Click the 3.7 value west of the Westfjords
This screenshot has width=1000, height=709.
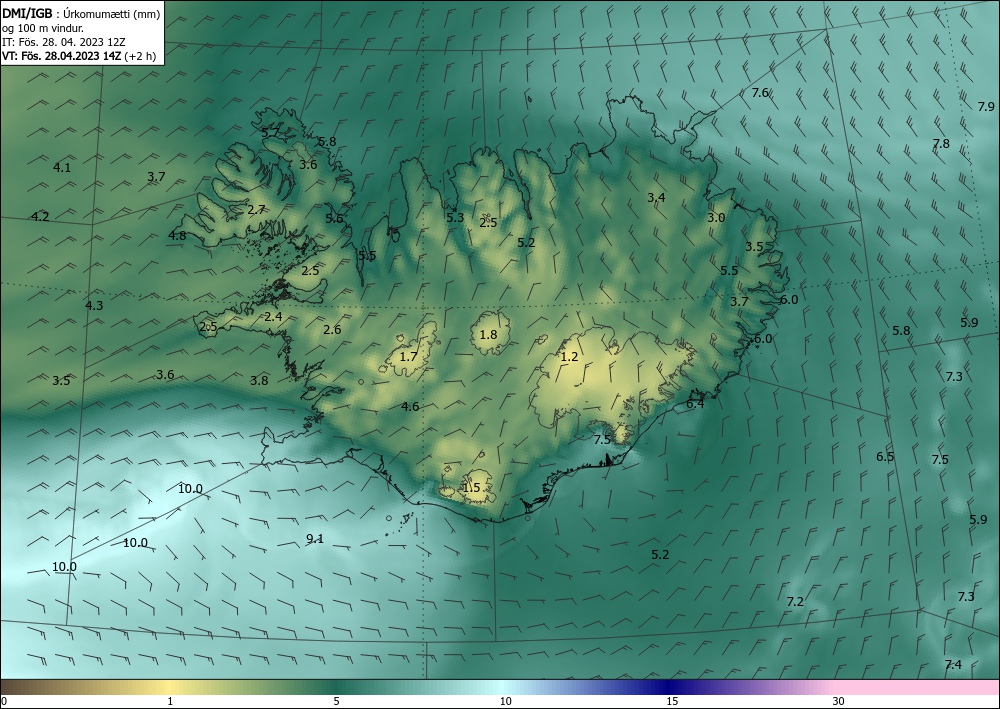156,177
